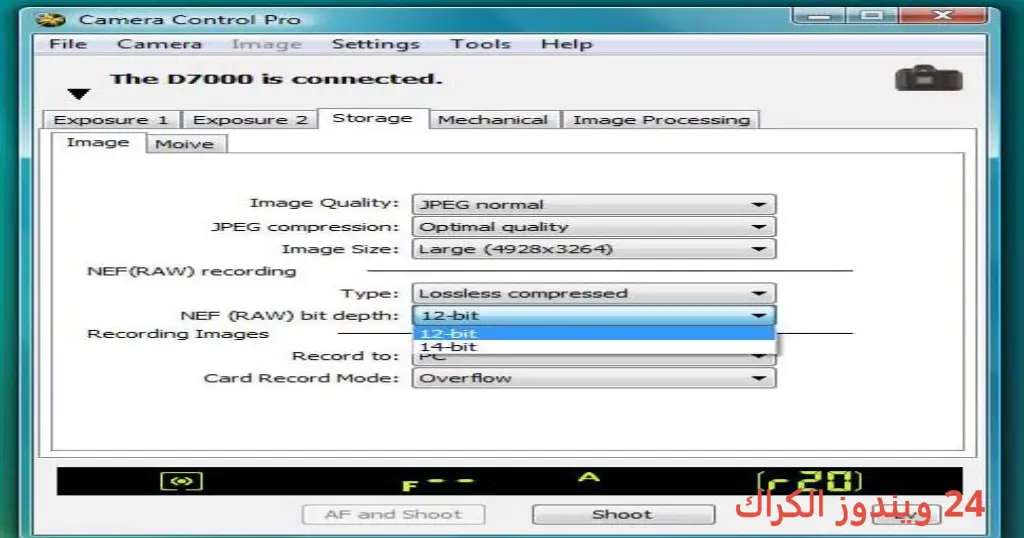The image size is (1024, 538).
Task: Open the Moive sub-tab
Action: (185, 144)
